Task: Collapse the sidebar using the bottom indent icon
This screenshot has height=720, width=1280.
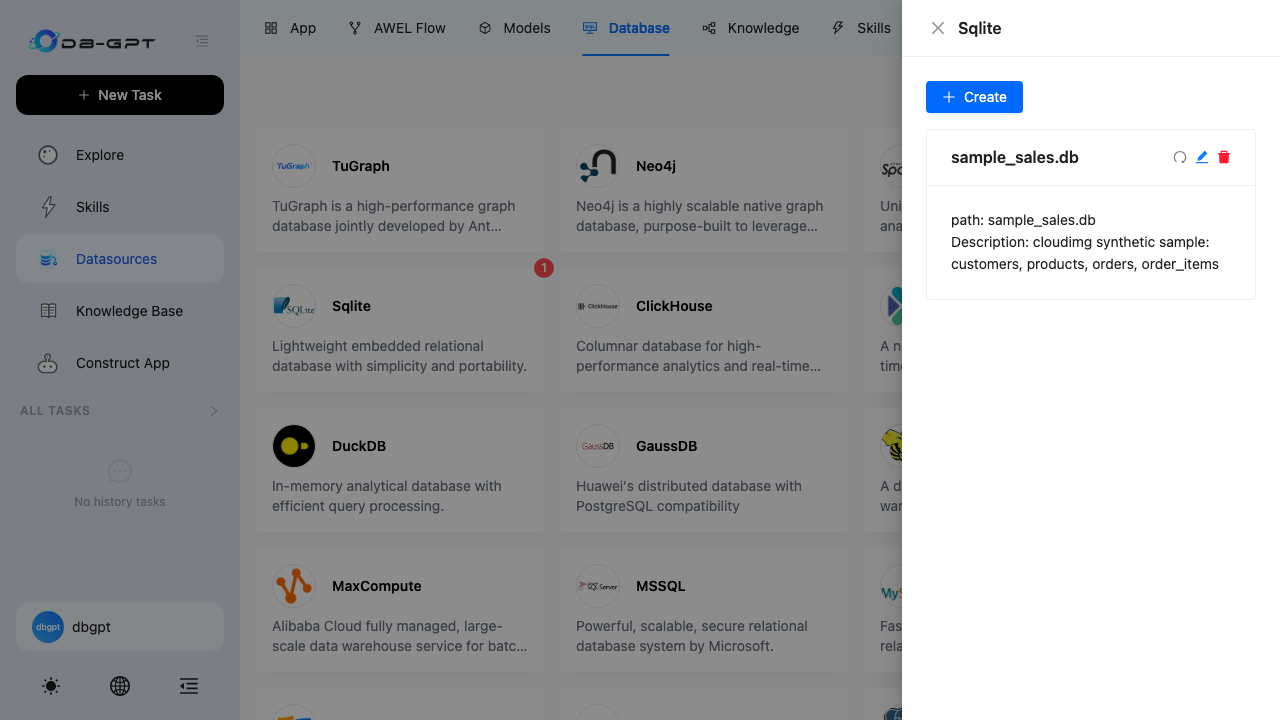Action: tap(189, 686)
